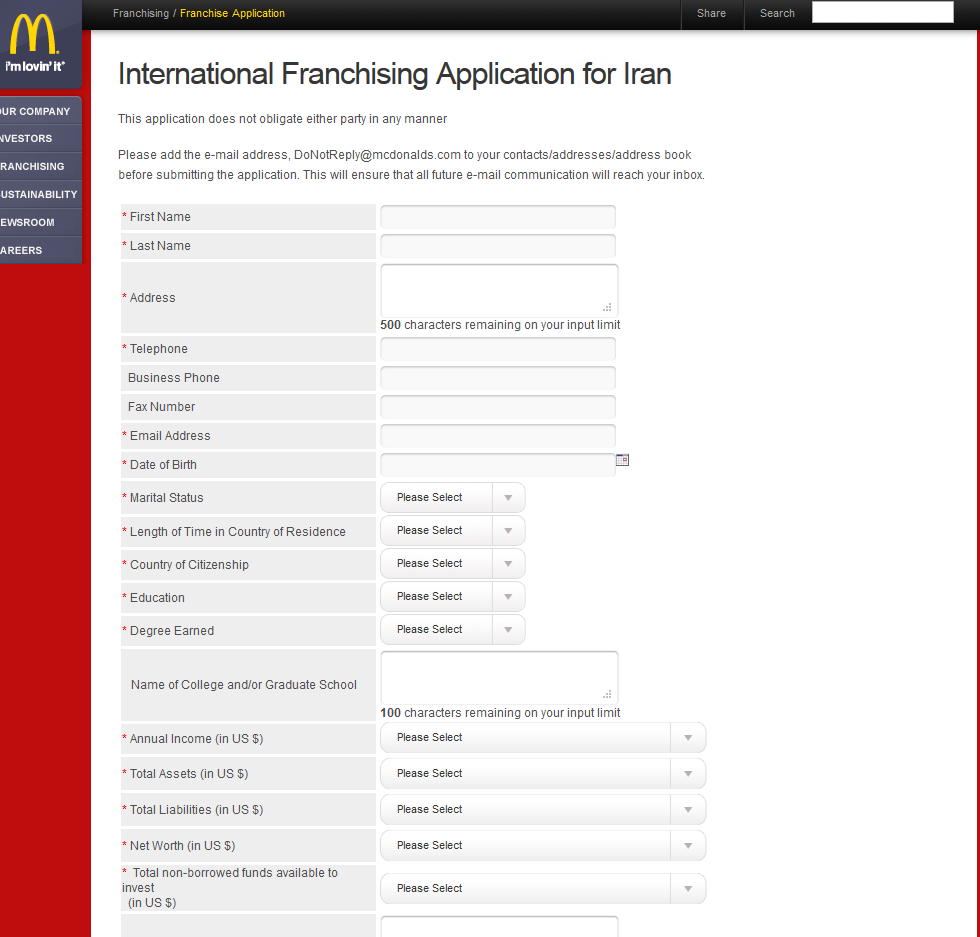Focus the Date of Birth input field
980x937 pixels.
pos(498,465)
